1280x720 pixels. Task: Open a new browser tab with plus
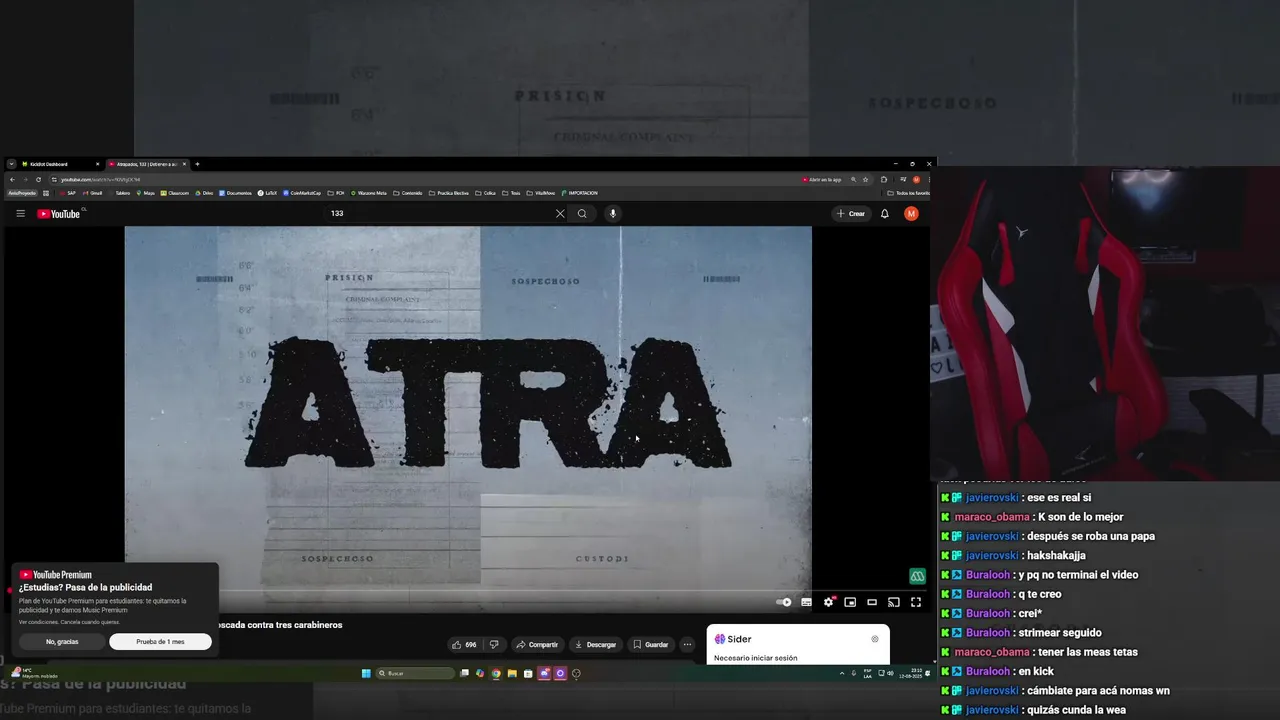pos(197,164)
